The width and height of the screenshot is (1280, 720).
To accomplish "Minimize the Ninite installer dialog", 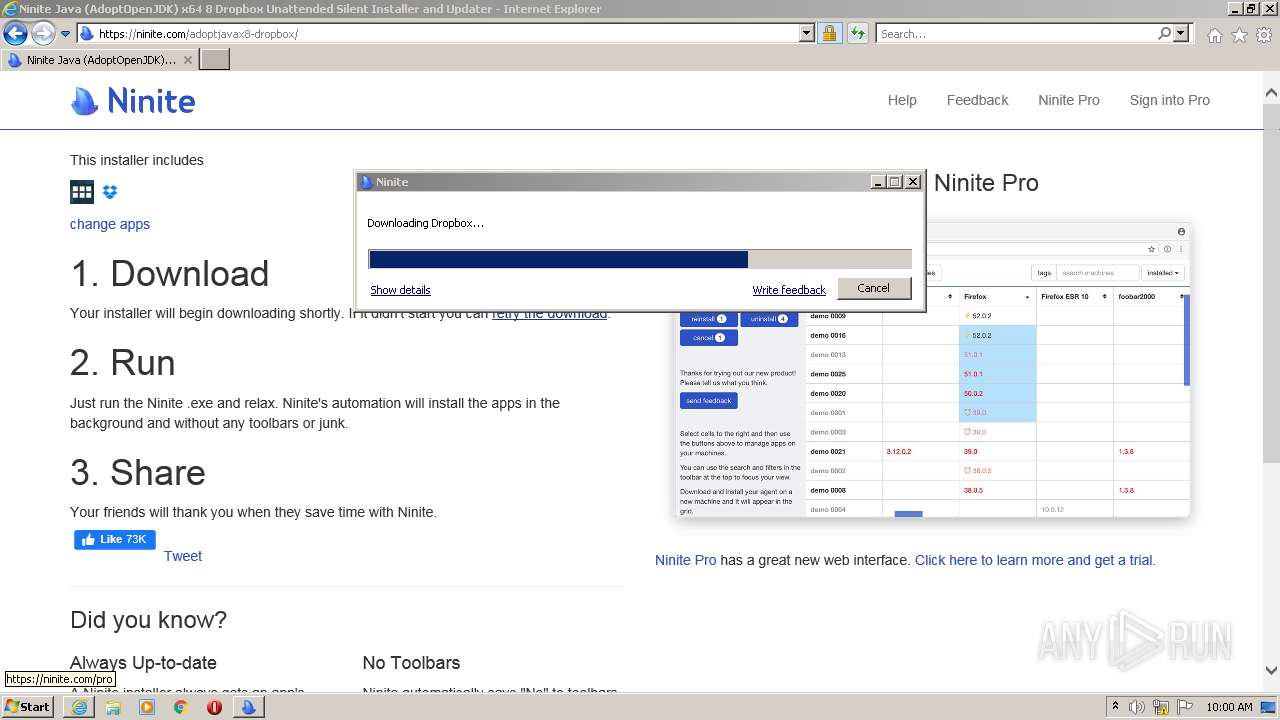I will tap(878, 182).
